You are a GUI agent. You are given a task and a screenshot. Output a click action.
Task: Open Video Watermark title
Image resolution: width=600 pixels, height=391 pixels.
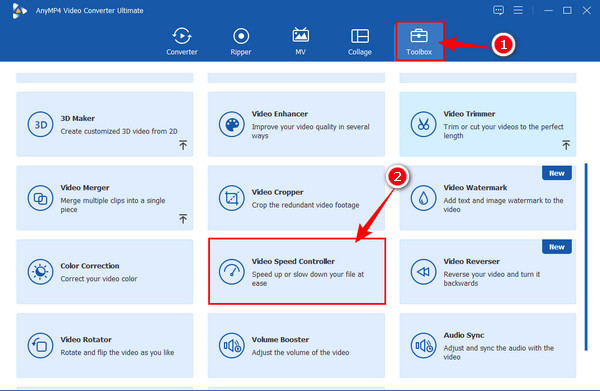coord(475,187)
